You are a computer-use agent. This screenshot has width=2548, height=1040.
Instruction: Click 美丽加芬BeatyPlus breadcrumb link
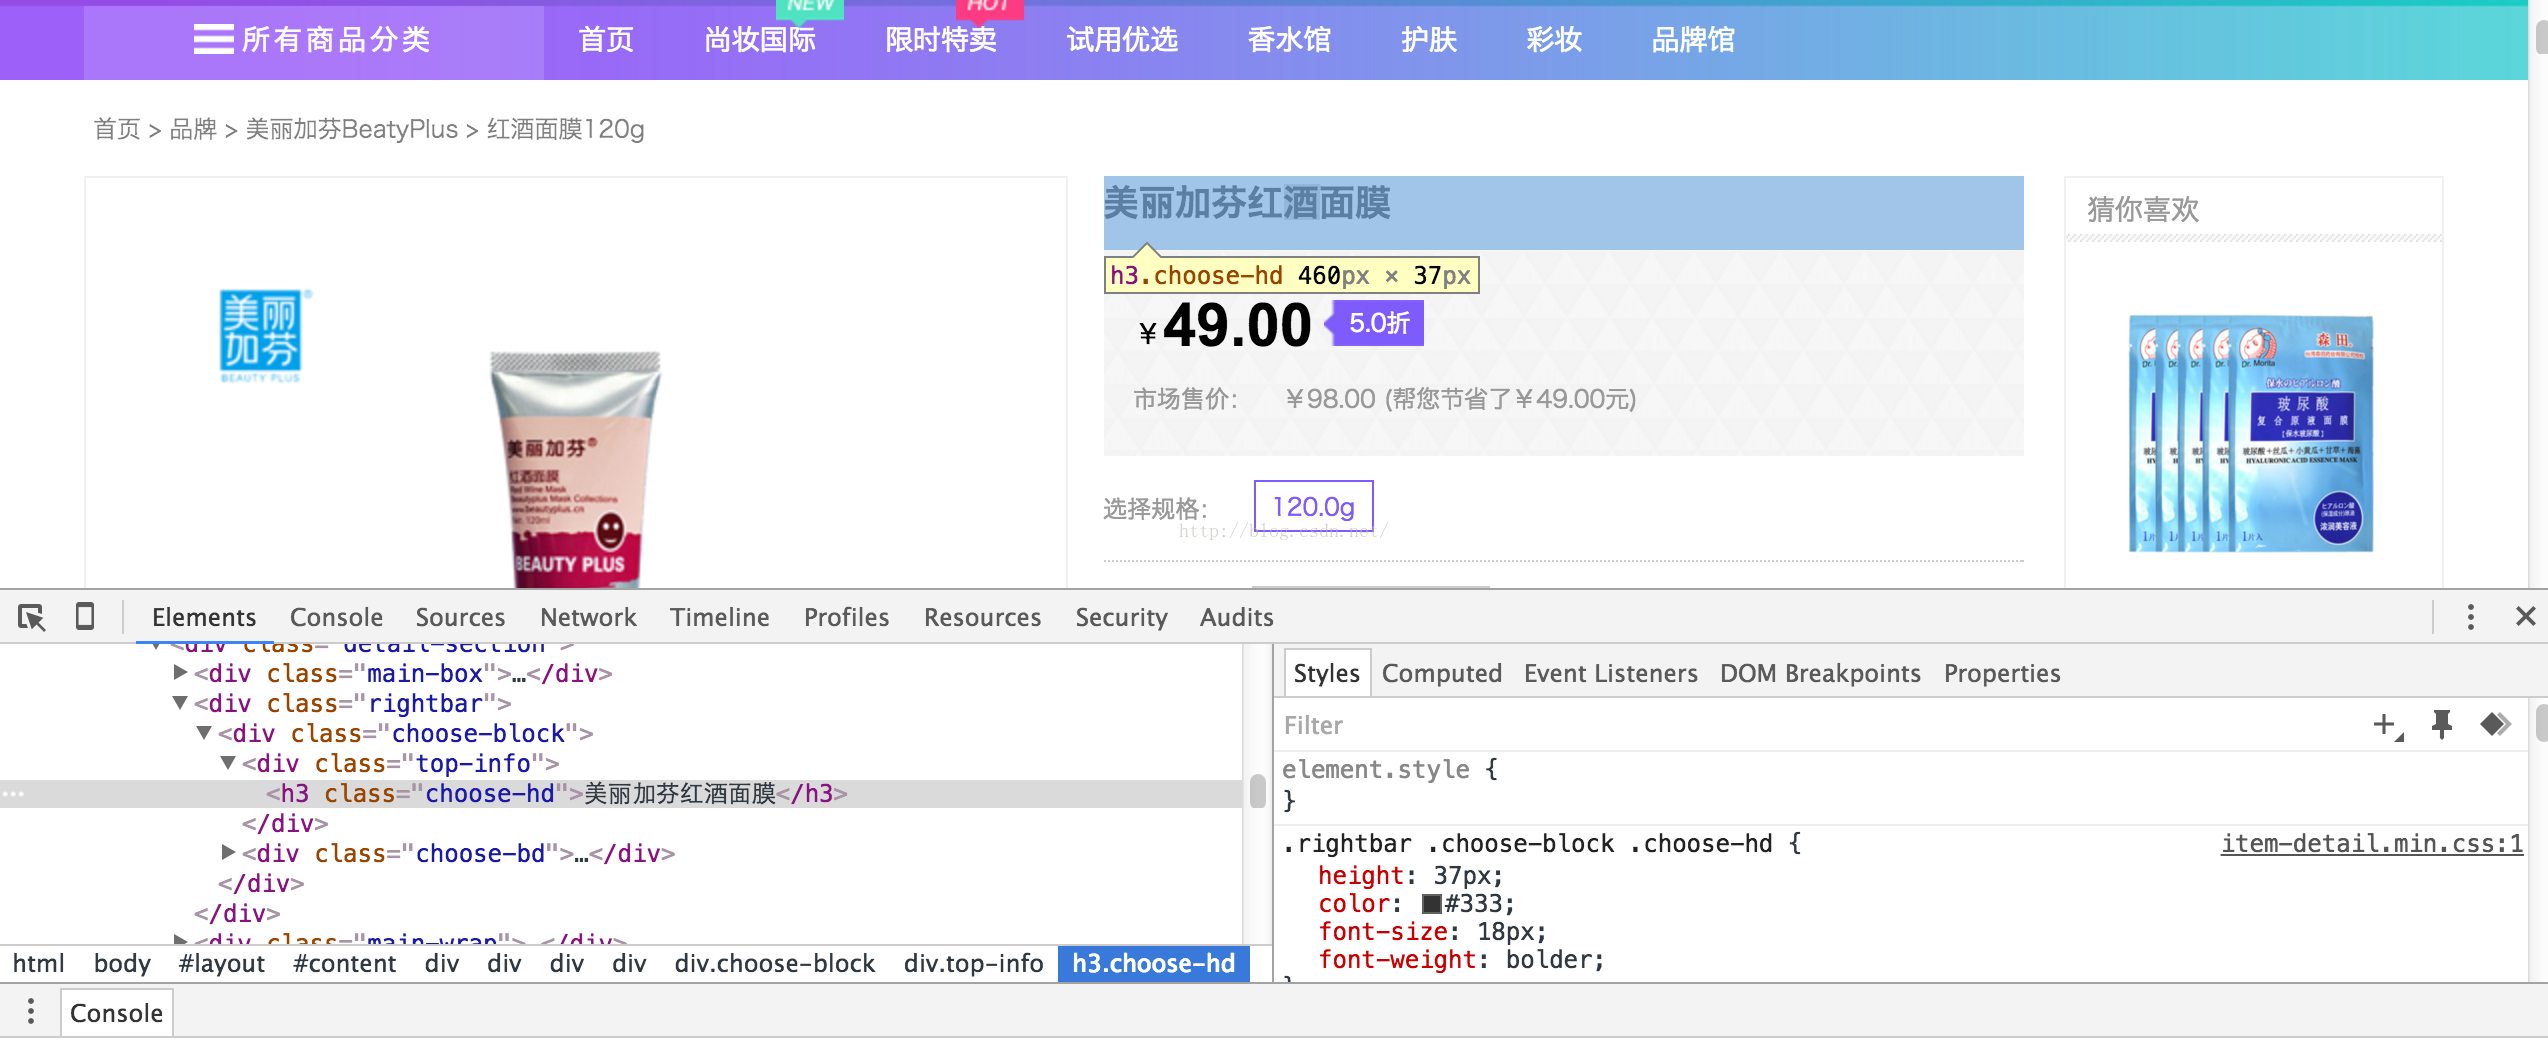[351, 129]
